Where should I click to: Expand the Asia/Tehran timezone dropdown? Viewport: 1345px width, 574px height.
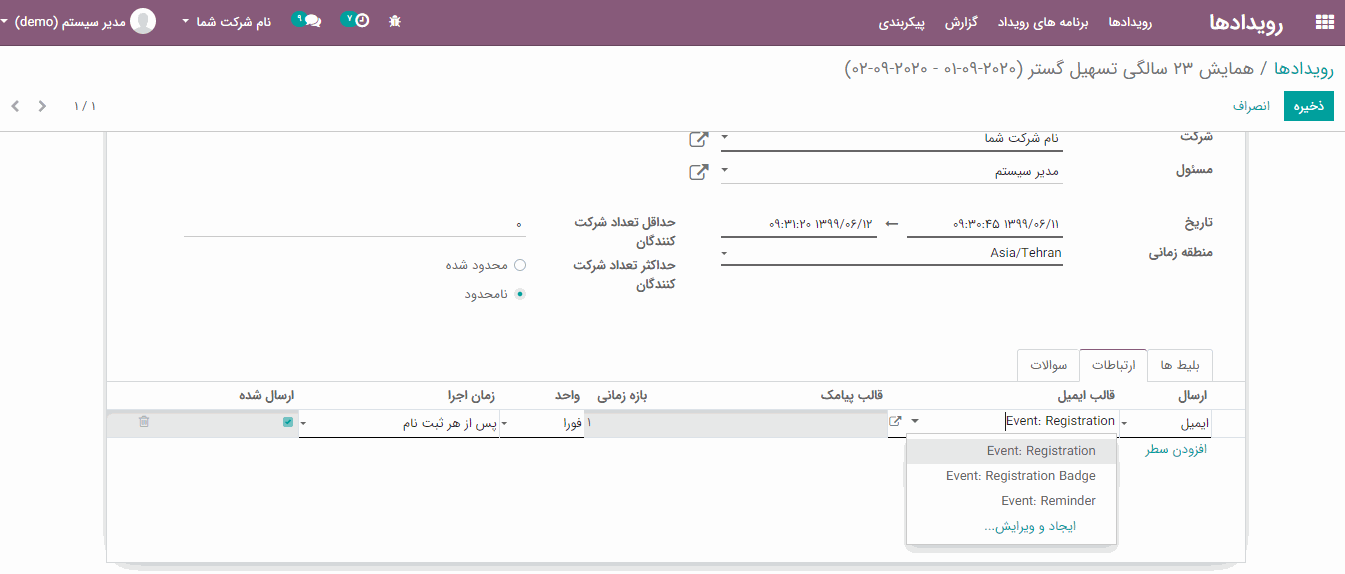tap(890, 254)
